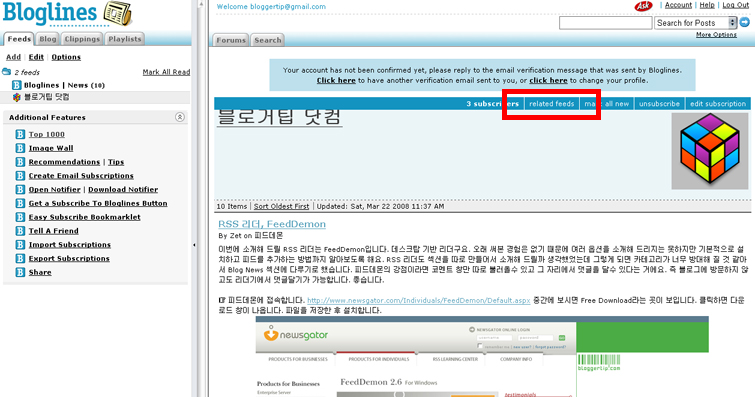
Task: Click the Download Notifier link
Action: pos(123,189)
